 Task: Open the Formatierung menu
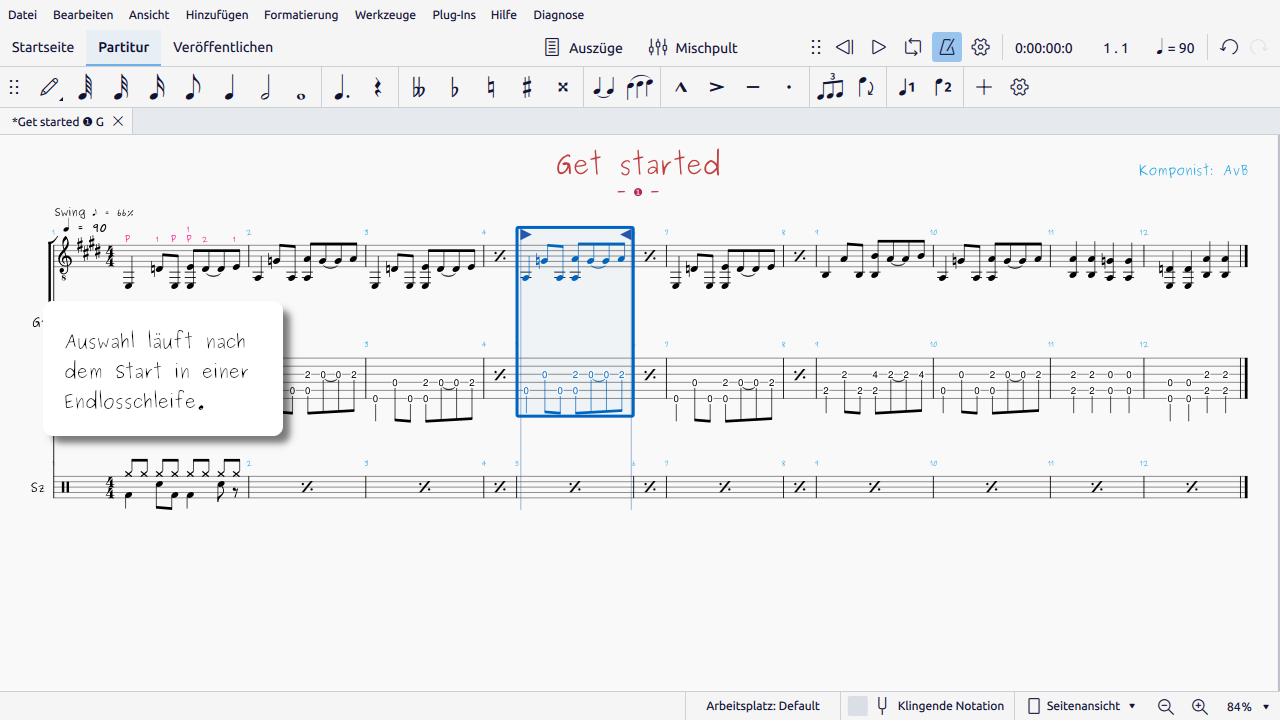click(x=301, y=15)
